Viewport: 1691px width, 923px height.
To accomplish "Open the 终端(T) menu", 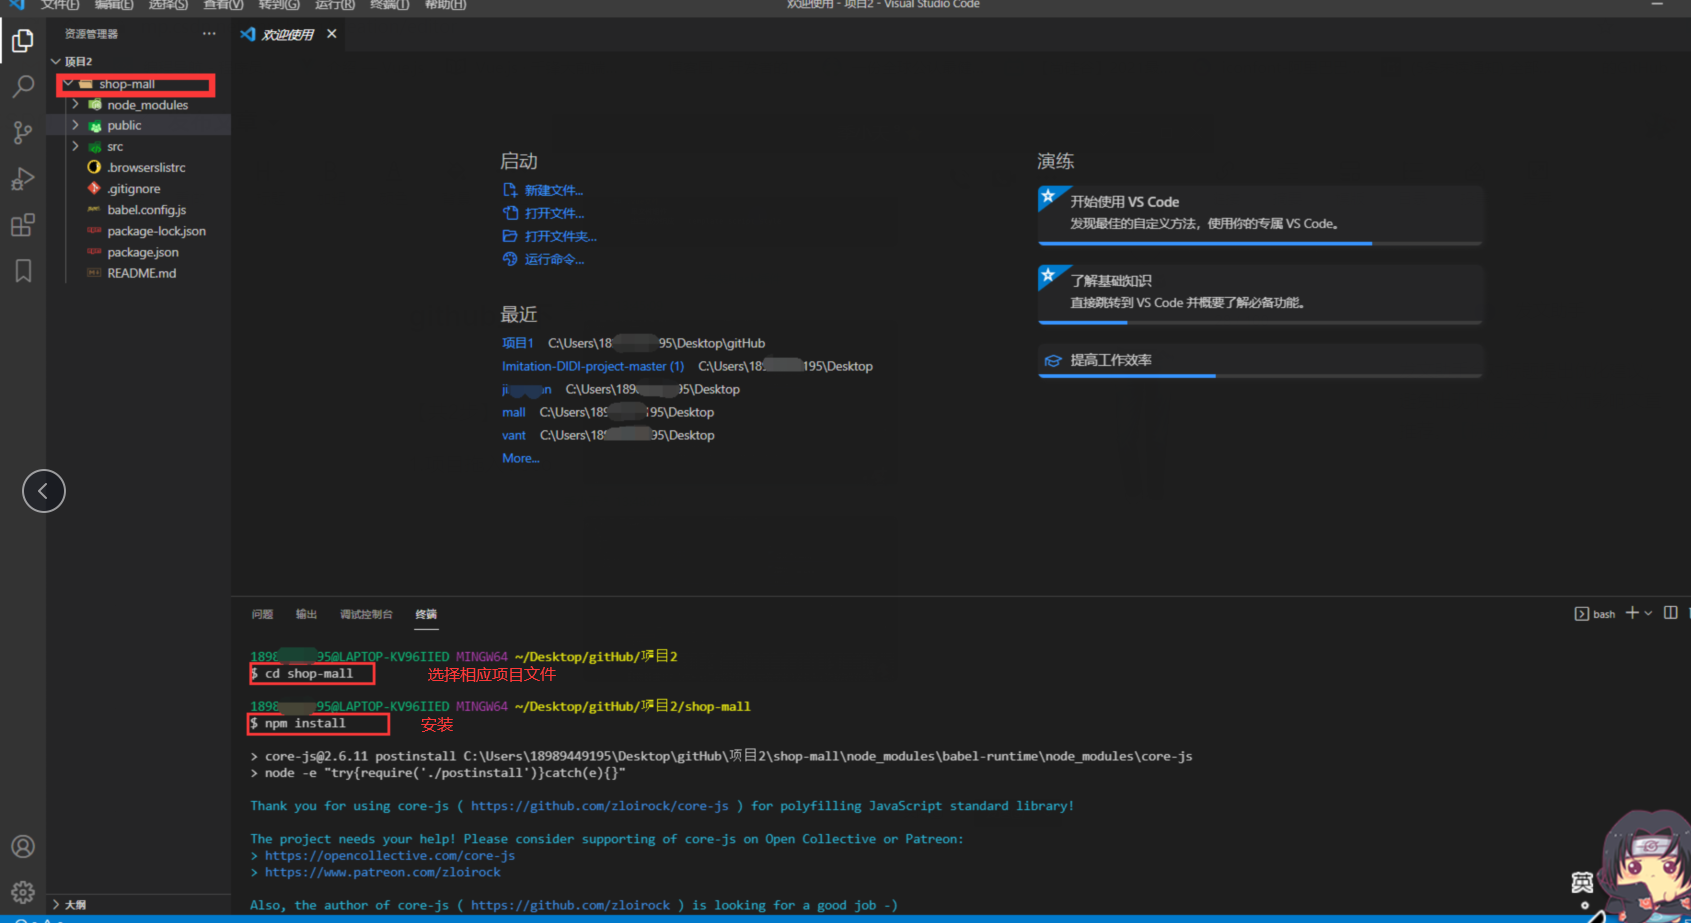I will (x=389, y=5).
